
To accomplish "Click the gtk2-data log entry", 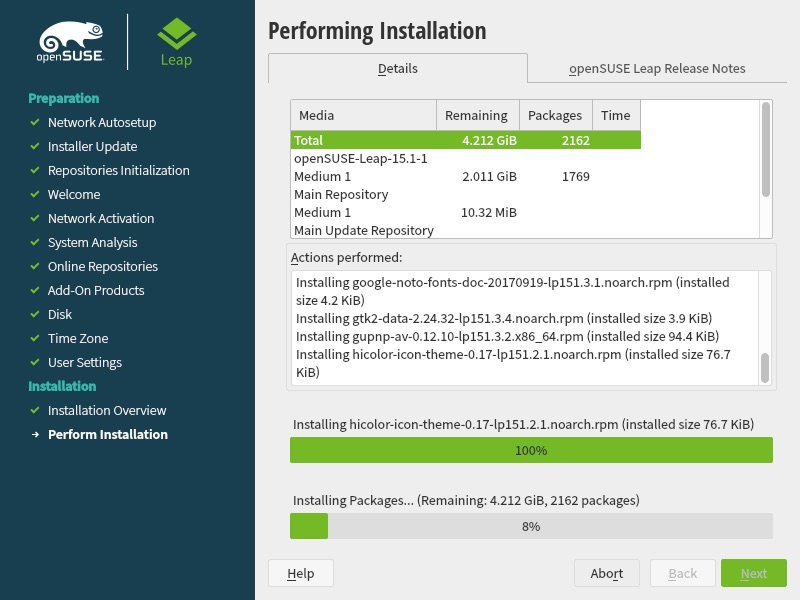I will pyautogui.click(x=504, y=318).
